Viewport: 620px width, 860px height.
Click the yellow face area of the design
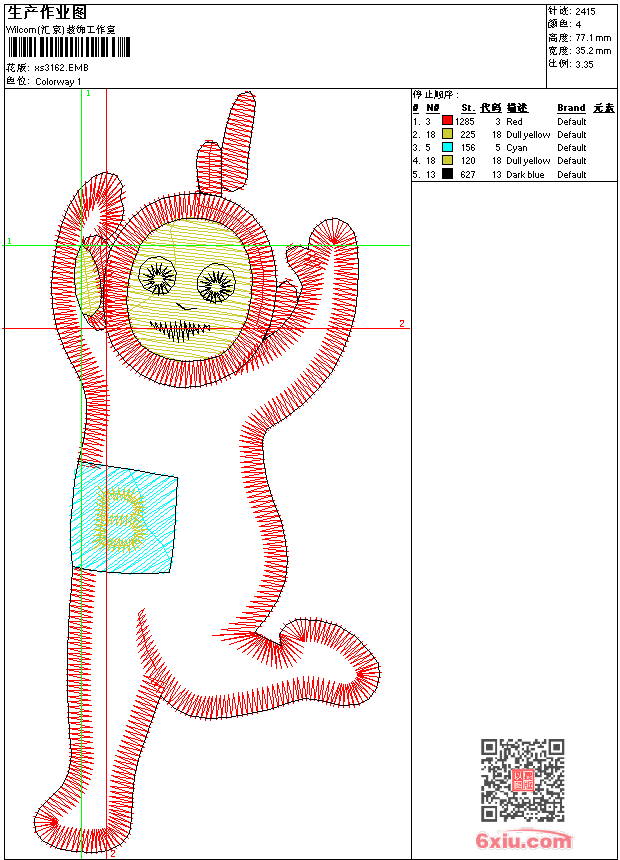[x=190, y=289]
